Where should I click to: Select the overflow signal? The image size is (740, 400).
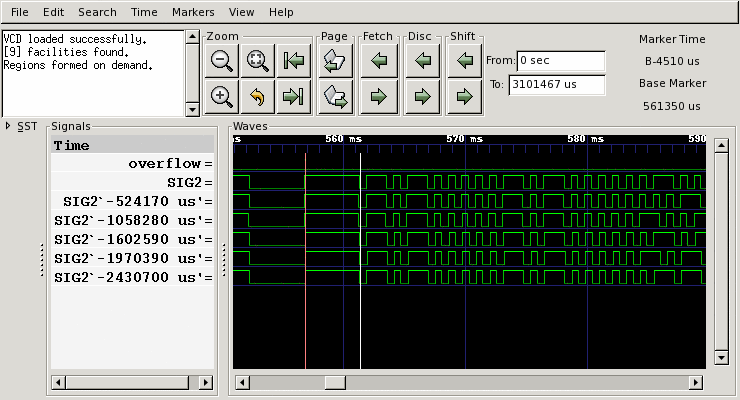click(132, 163)
